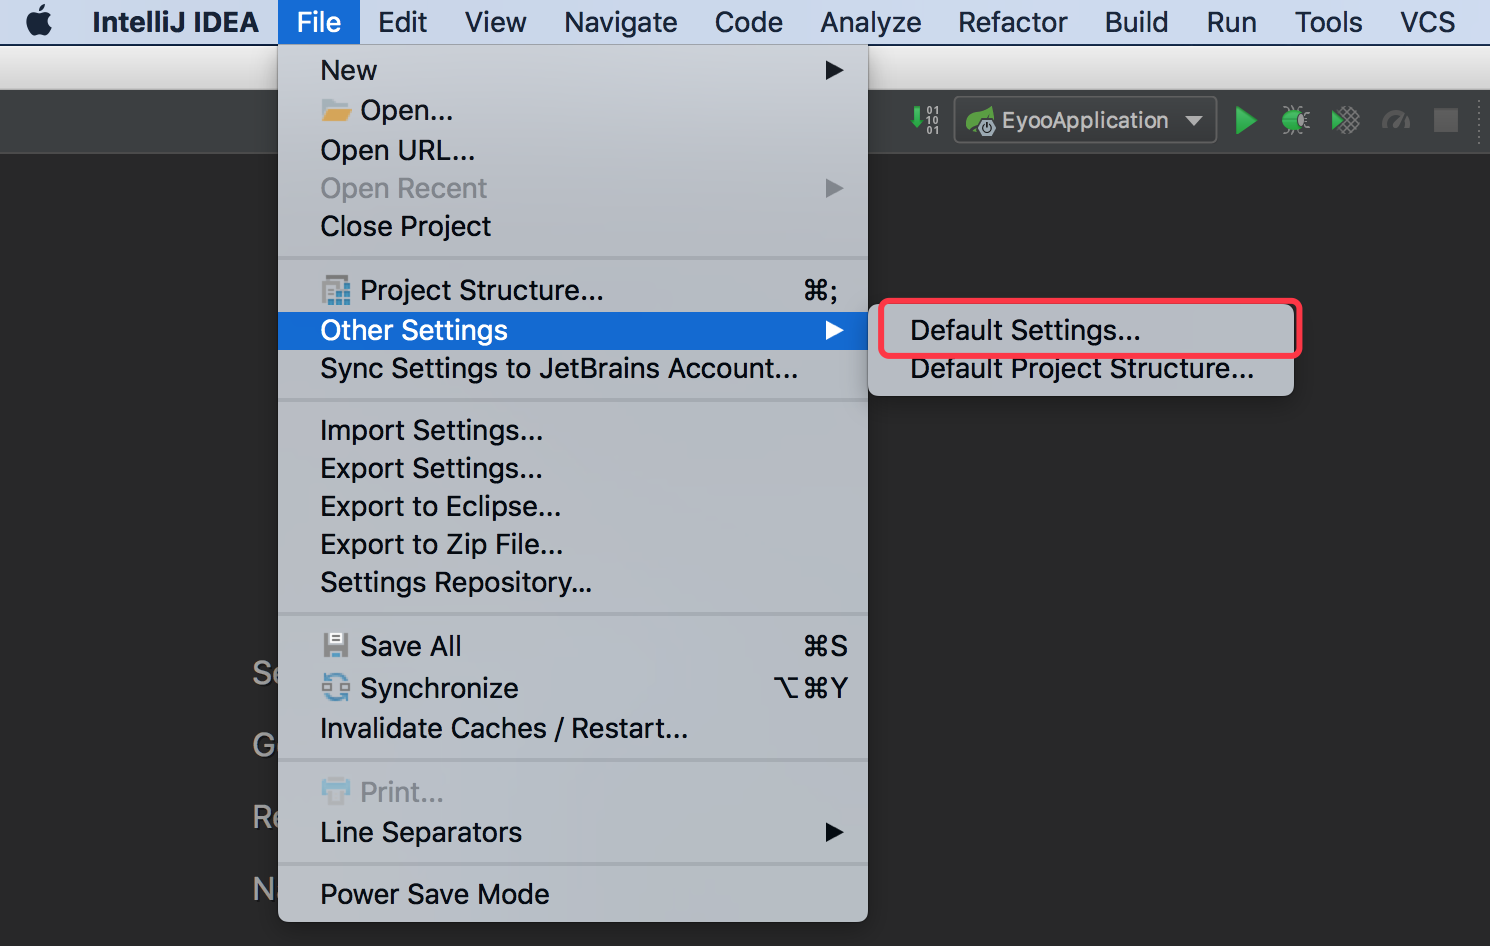The width and height of the screenshot is (1490, 946).
Task: Click the profiler gauge icon
Action: pyautogui.click(x=1395, y=121)
